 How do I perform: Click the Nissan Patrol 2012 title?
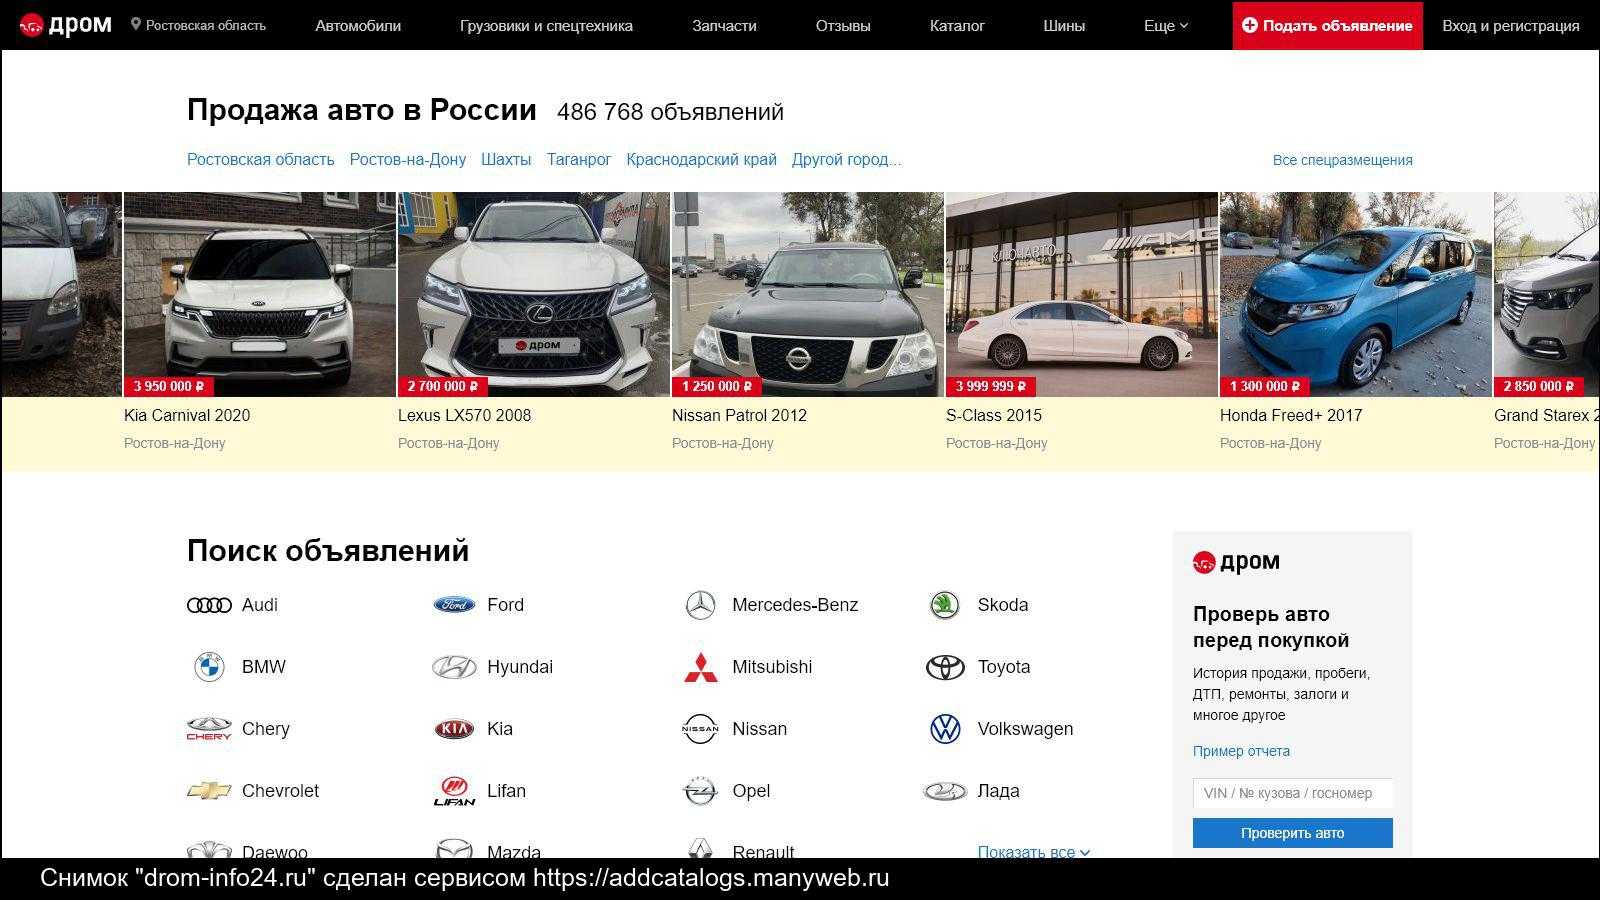pos(739,415)
